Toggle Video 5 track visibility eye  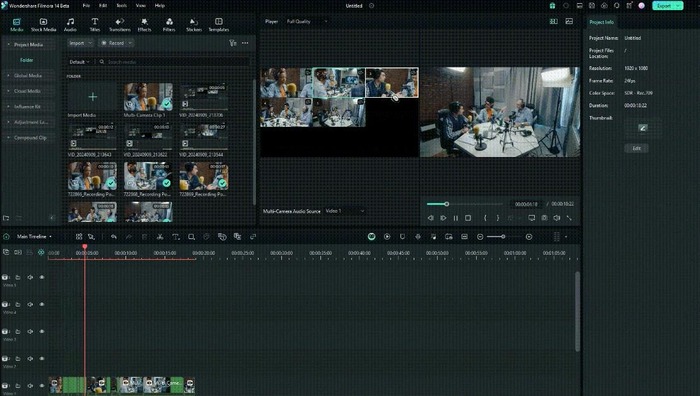42,277
